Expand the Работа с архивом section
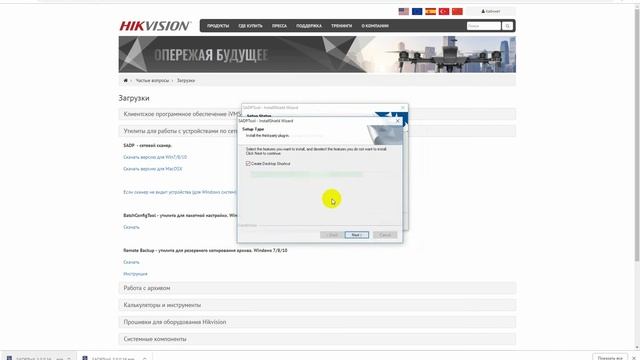 click(x=317, y=288)
